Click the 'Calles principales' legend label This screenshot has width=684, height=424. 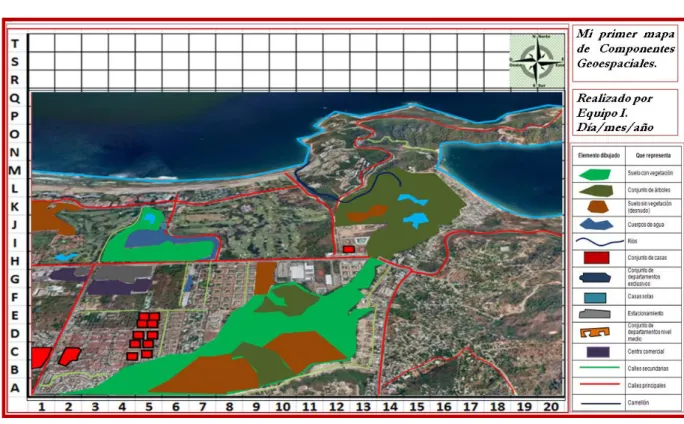(x=646, y=386)
